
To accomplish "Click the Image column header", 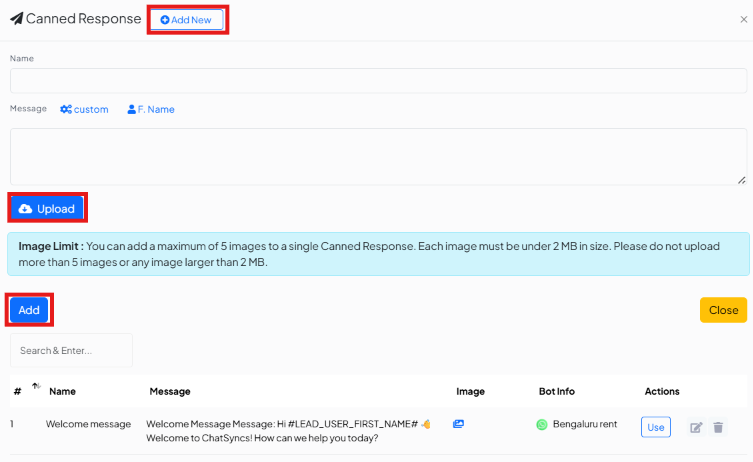I will [x=470, y=391].
